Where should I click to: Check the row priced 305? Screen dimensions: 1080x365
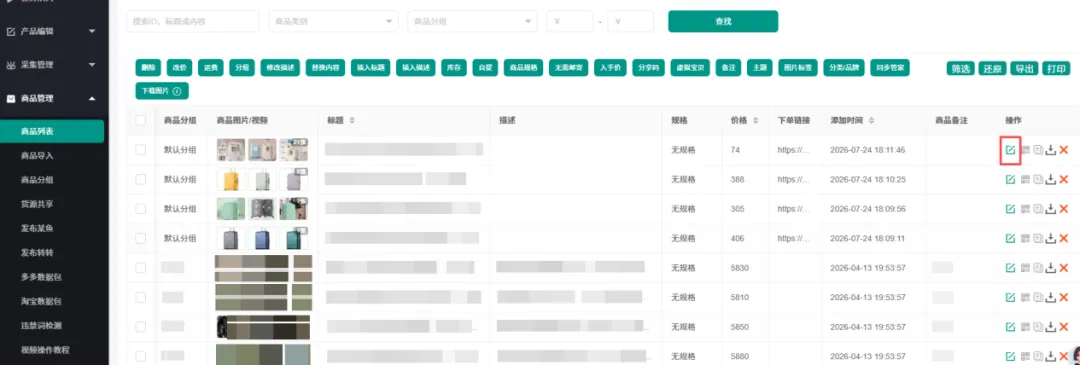tap(141, 209)
